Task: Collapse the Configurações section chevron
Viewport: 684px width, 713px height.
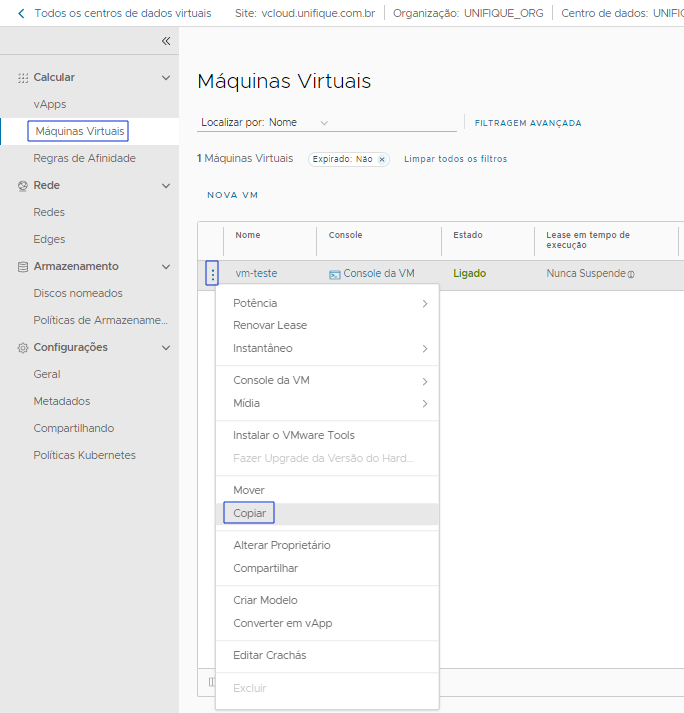Action: 166,348
